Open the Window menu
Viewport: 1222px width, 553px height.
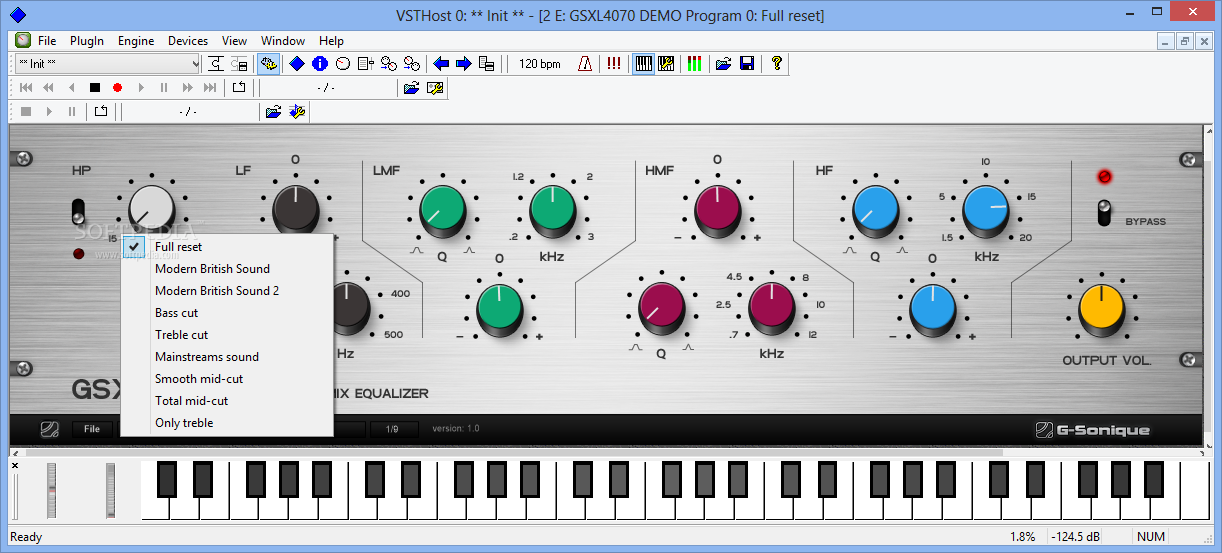[x=283, y=41]
